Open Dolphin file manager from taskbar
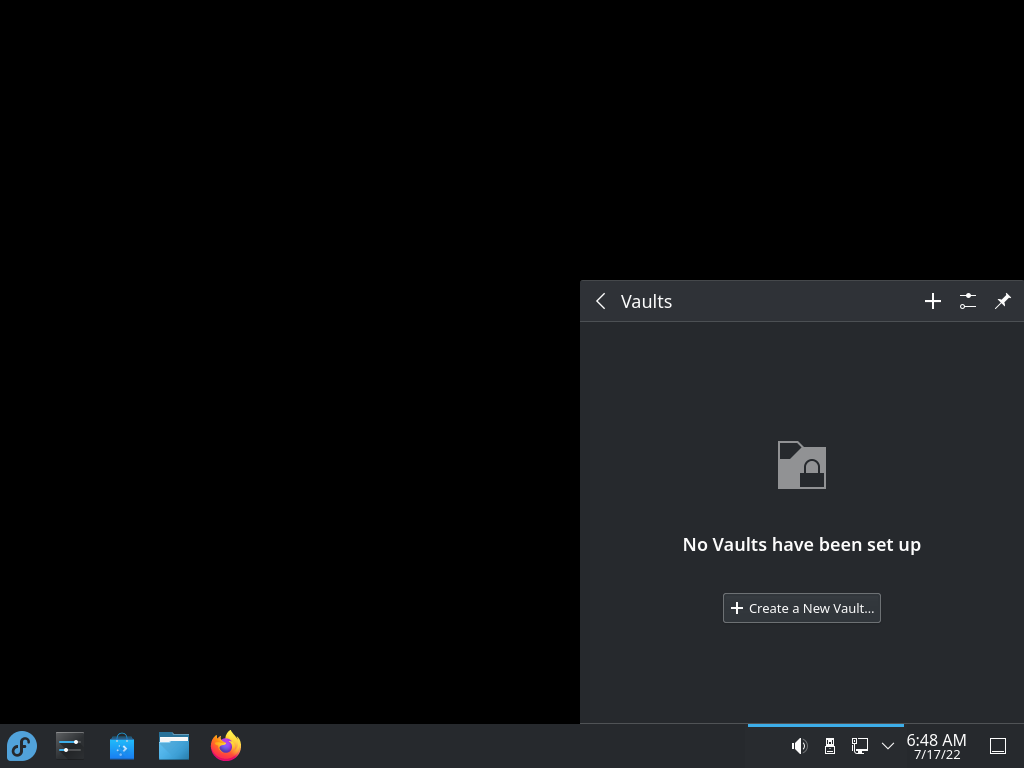Screen dimensions: 1024x768 tap(174, 746)
